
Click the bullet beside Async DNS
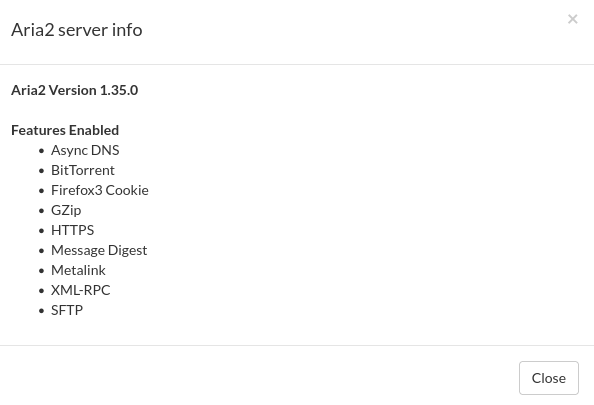coord(41,151)
